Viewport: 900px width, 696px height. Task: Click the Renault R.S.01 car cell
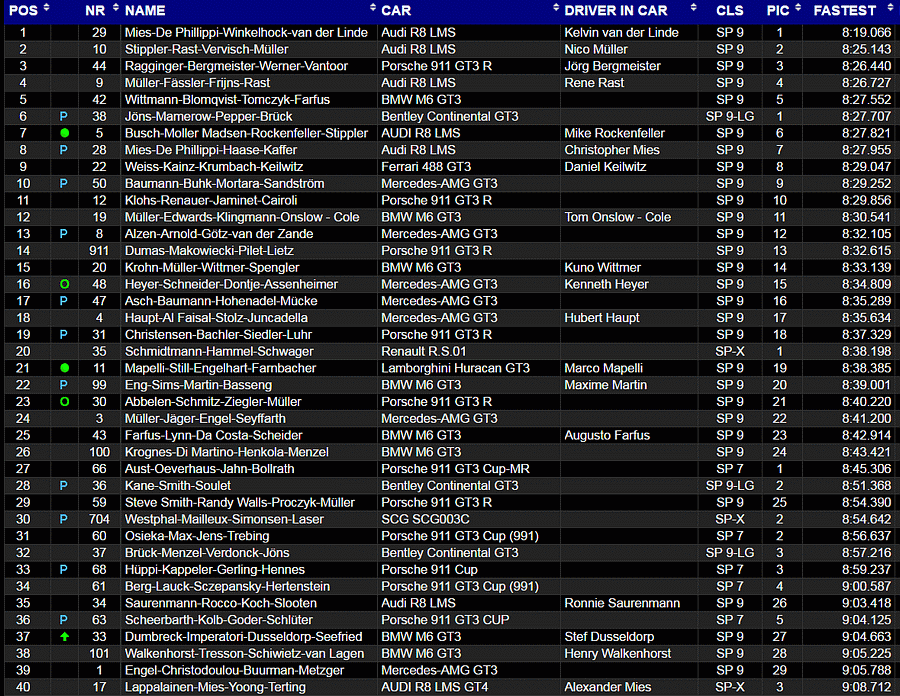[x=424, y=351]
